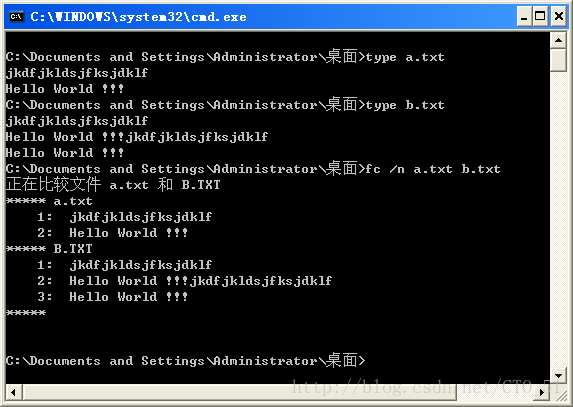Click the 'type a.txt' command text
The width and height of the screenshot is (573, 407).
tap(405, 57)
